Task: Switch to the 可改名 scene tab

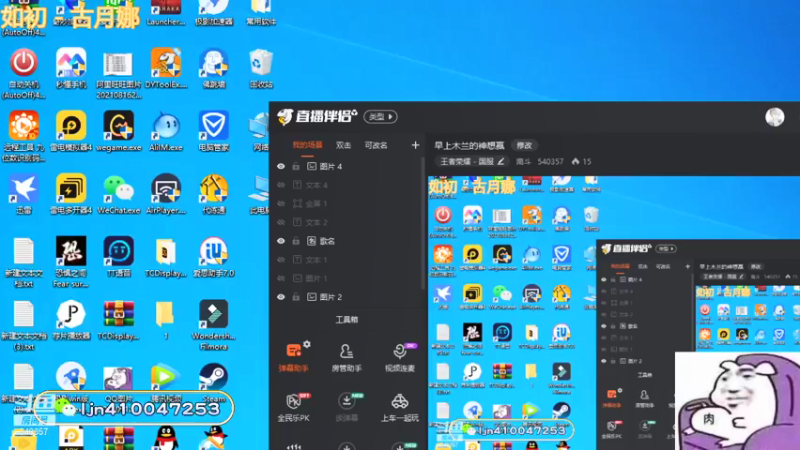Action: (376, 145)
